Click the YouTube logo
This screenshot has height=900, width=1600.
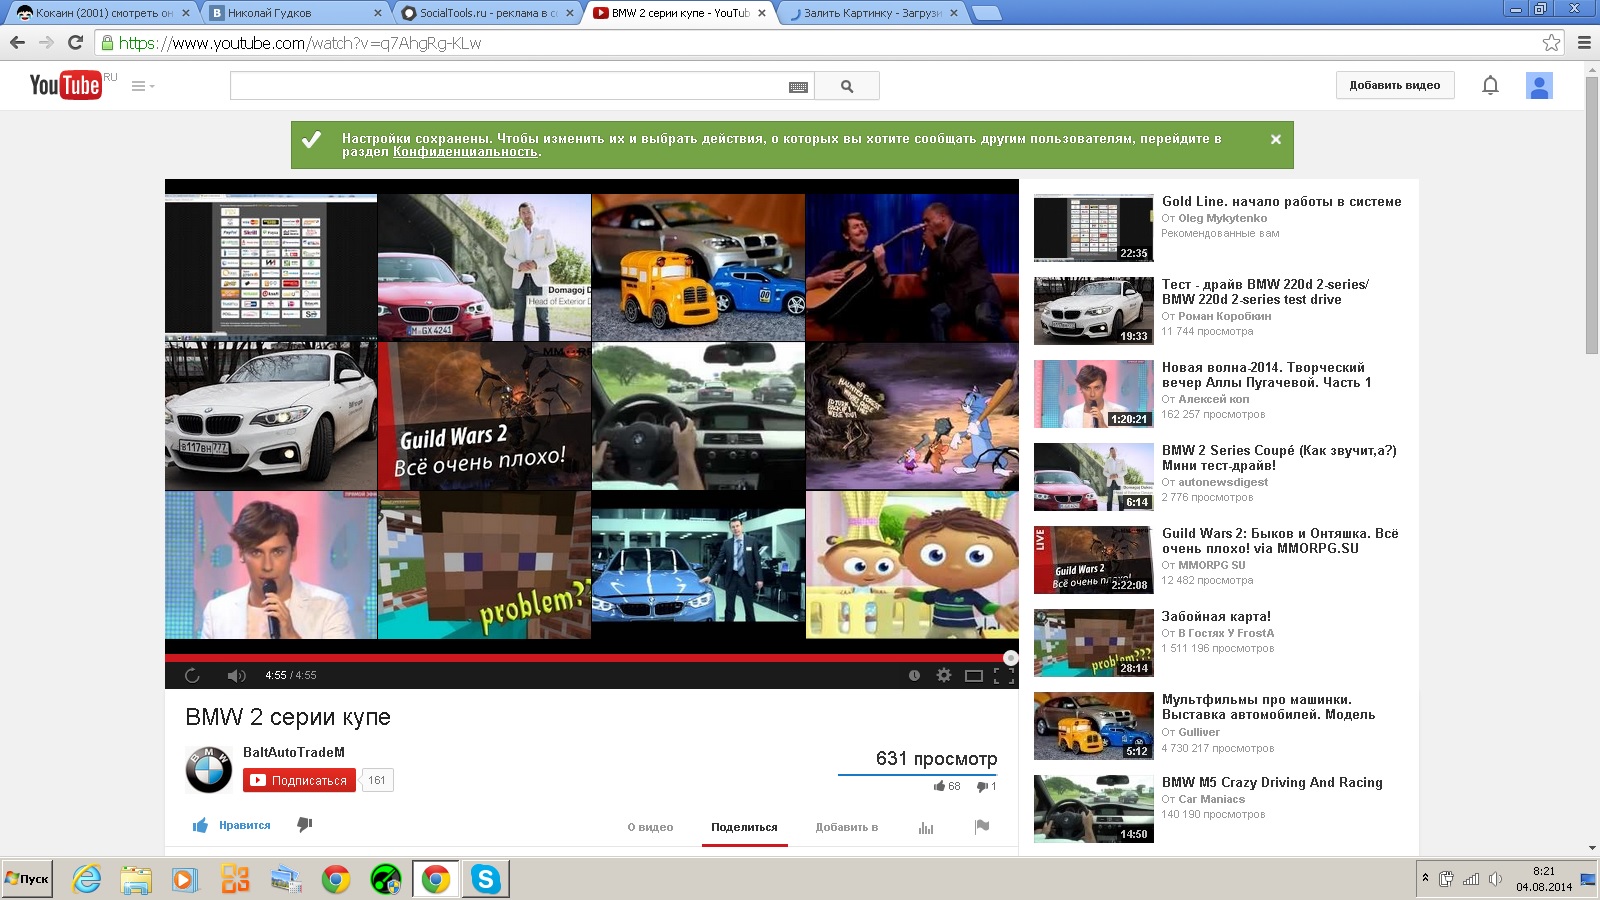pyautogui.click(x=65, y=85)
